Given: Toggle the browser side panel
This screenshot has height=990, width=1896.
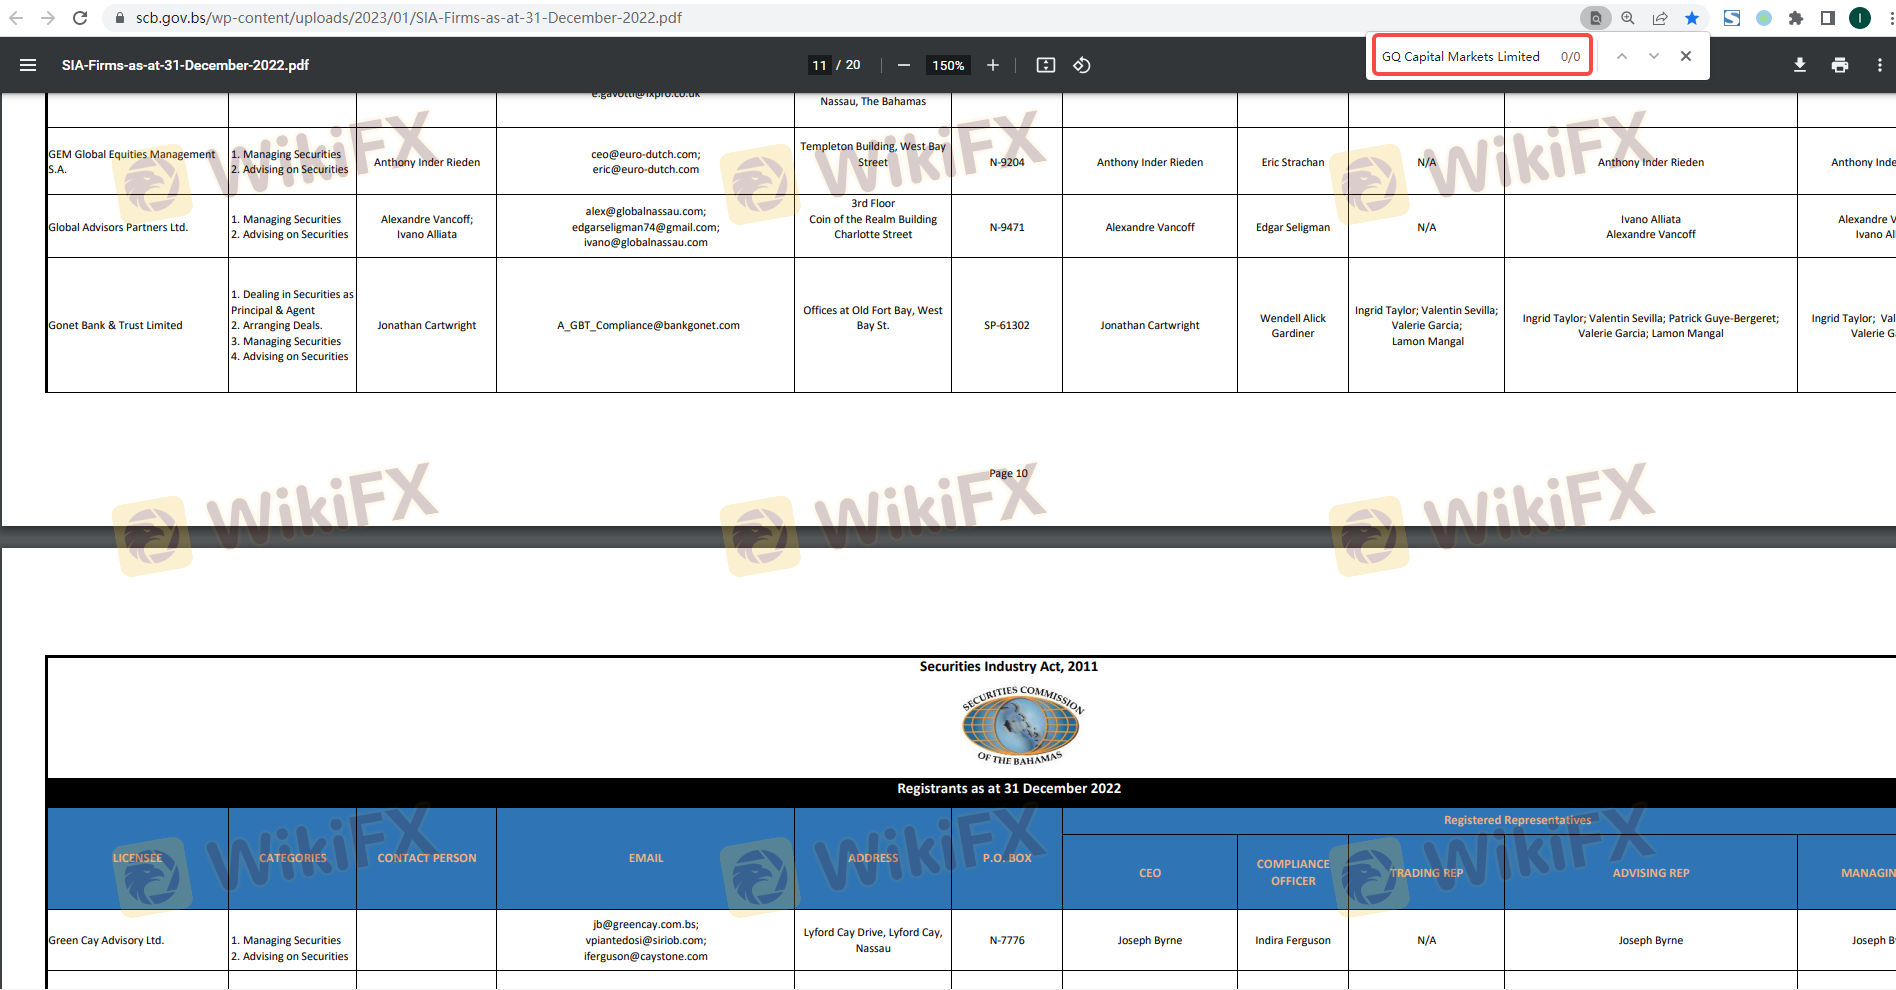Looking at the screenshot, I should tap(1828, 18).
